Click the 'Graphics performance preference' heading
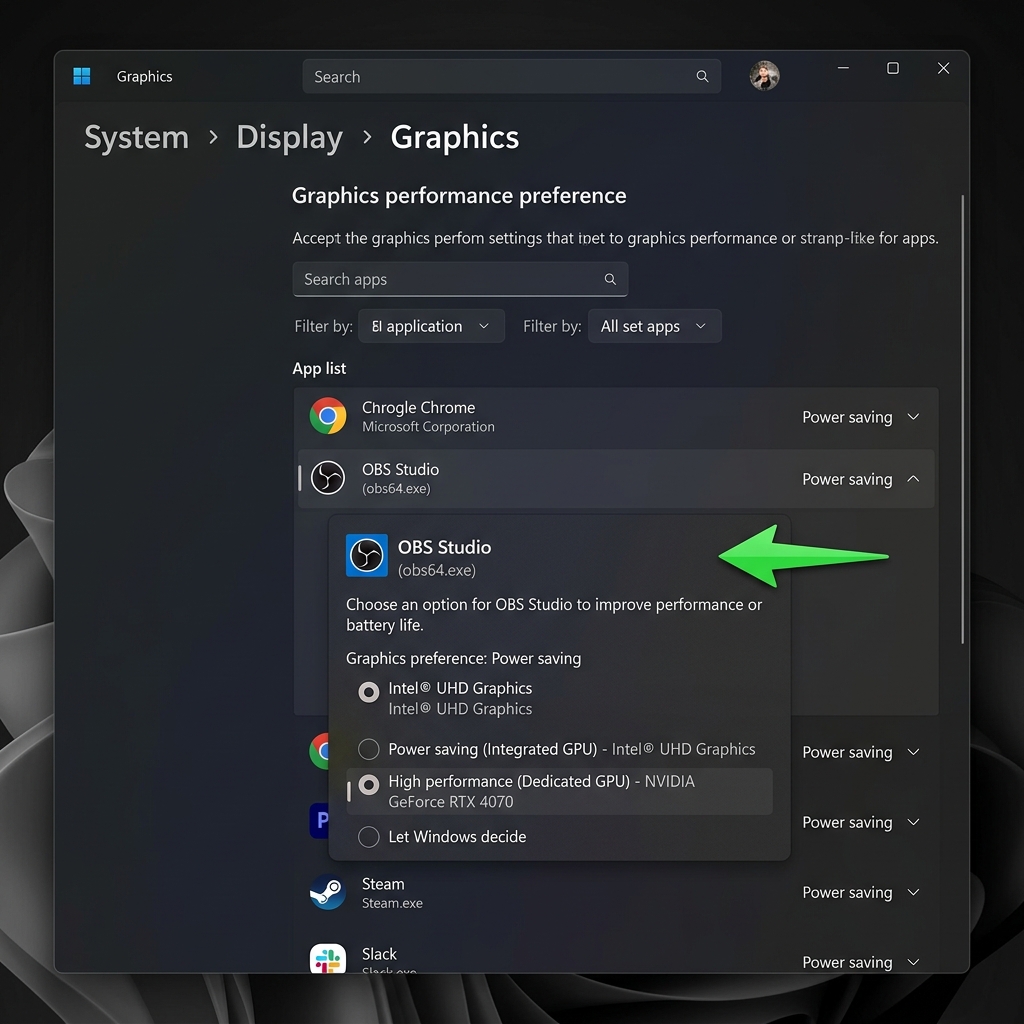Image resolution: width=1024 pixels, height=1024 pixels. point(459,195)
